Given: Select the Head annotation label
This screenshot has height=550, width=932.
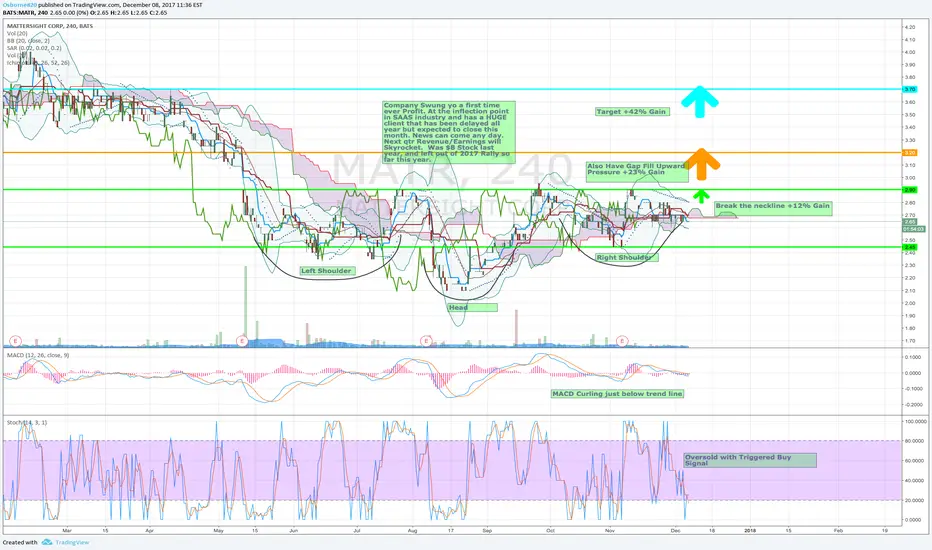Looking at the screenshot, I should (473, 307).
